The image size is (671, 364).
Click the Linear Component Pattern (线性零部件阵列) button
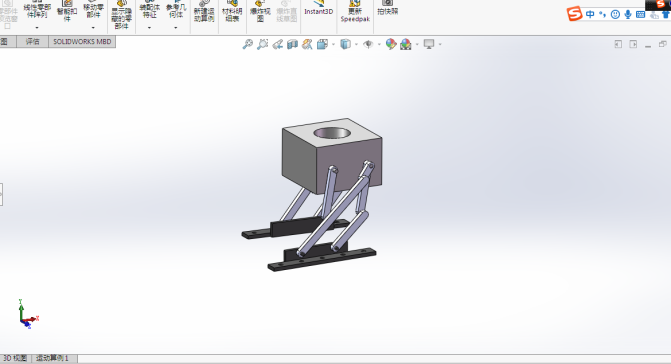pyautogui.click(x=37, y=9)
